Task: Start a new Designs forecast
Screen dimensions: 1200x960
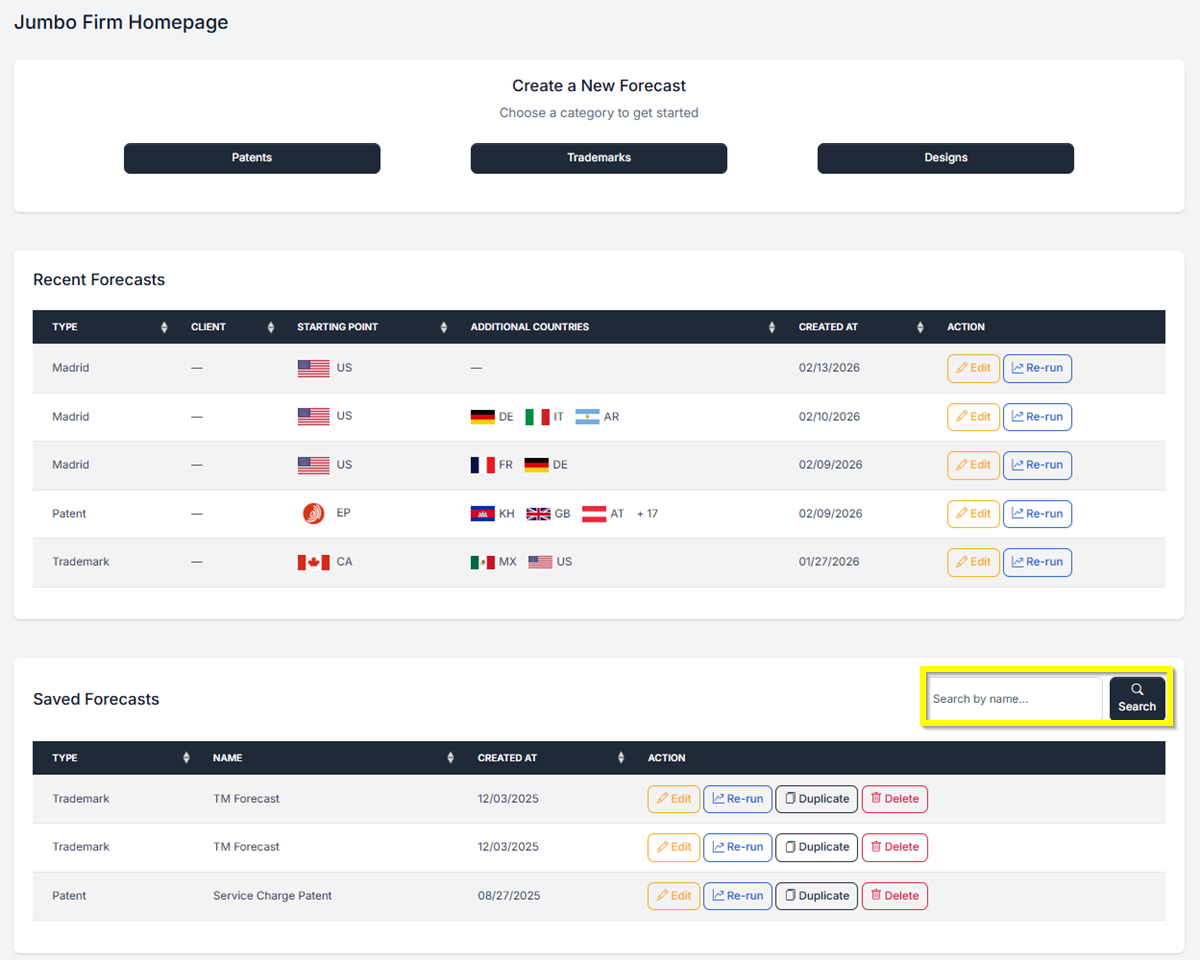Action: 945,158
